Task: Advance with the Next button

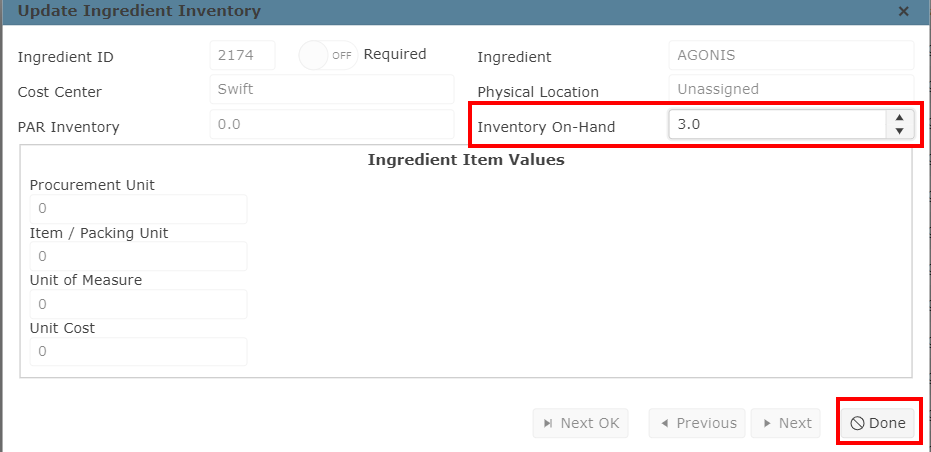Action: (x=785, y=423)
